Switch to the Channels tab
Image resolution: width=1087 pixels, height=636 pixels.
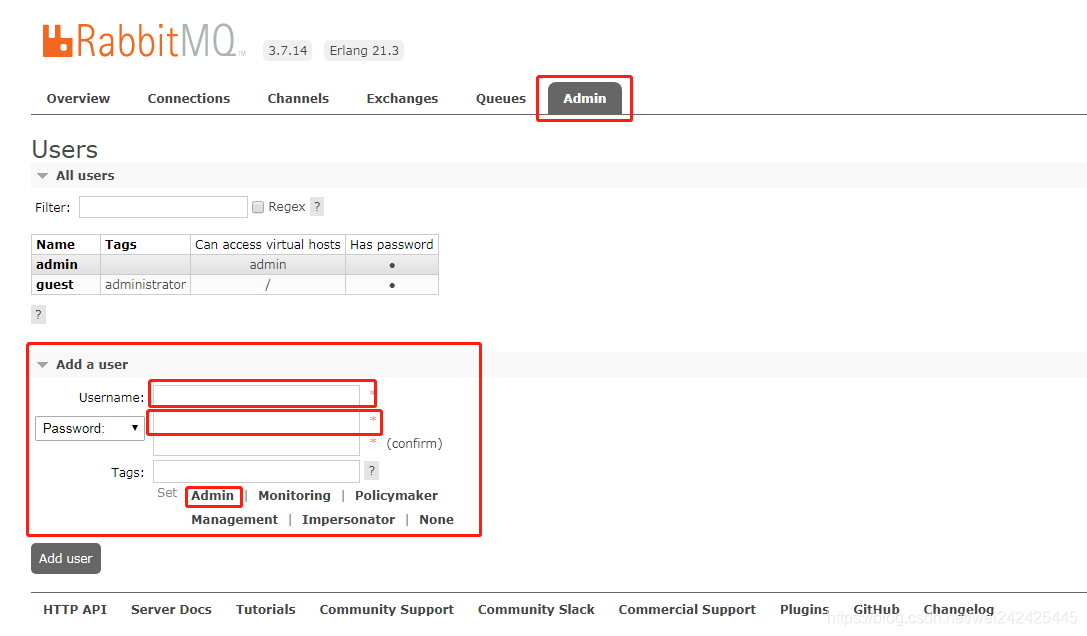pyautogui.click(x=298, y=98)
